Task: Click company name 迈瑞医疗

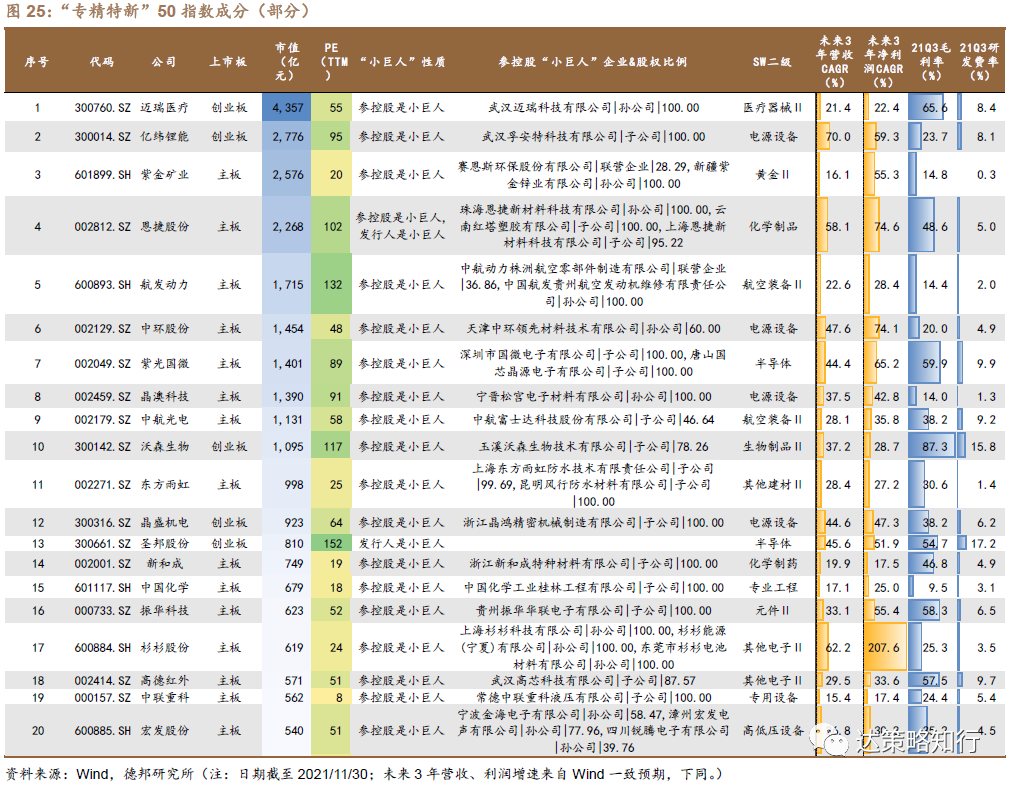Action: [165, 108]
